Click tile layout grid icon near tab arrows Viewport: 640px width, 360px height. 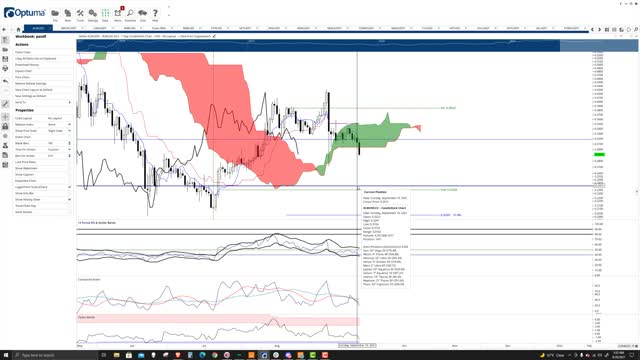pyautogui.click(x=607, y=29)
